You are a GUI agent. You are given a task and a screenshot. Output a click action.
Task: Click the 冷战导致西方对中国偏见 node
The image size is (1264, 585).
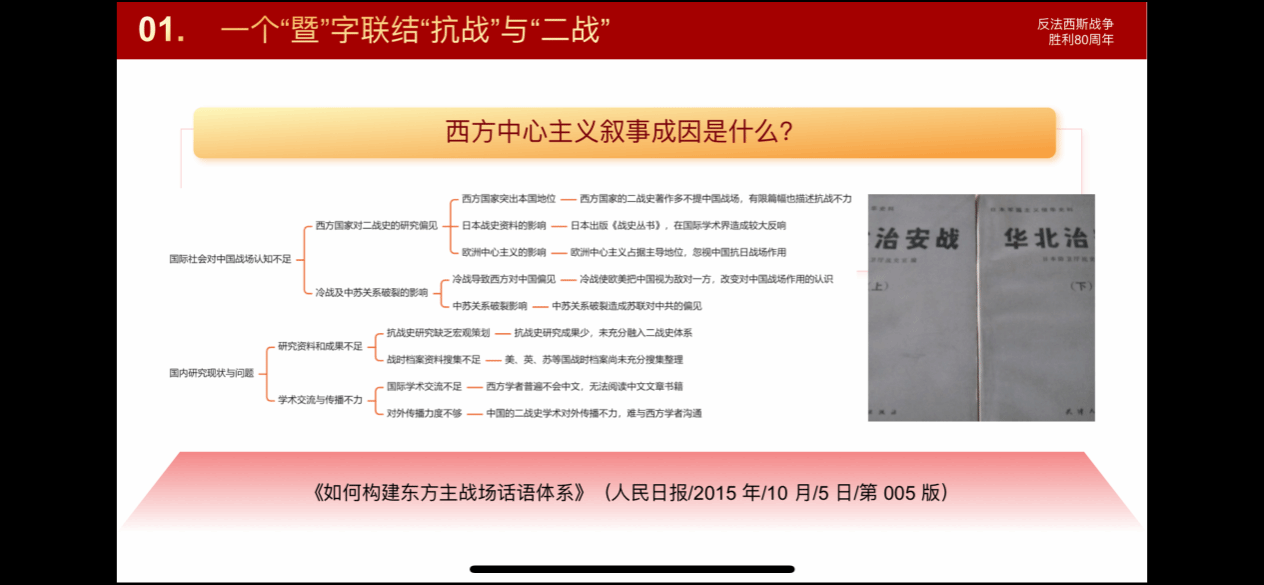(x=504, y=279)
